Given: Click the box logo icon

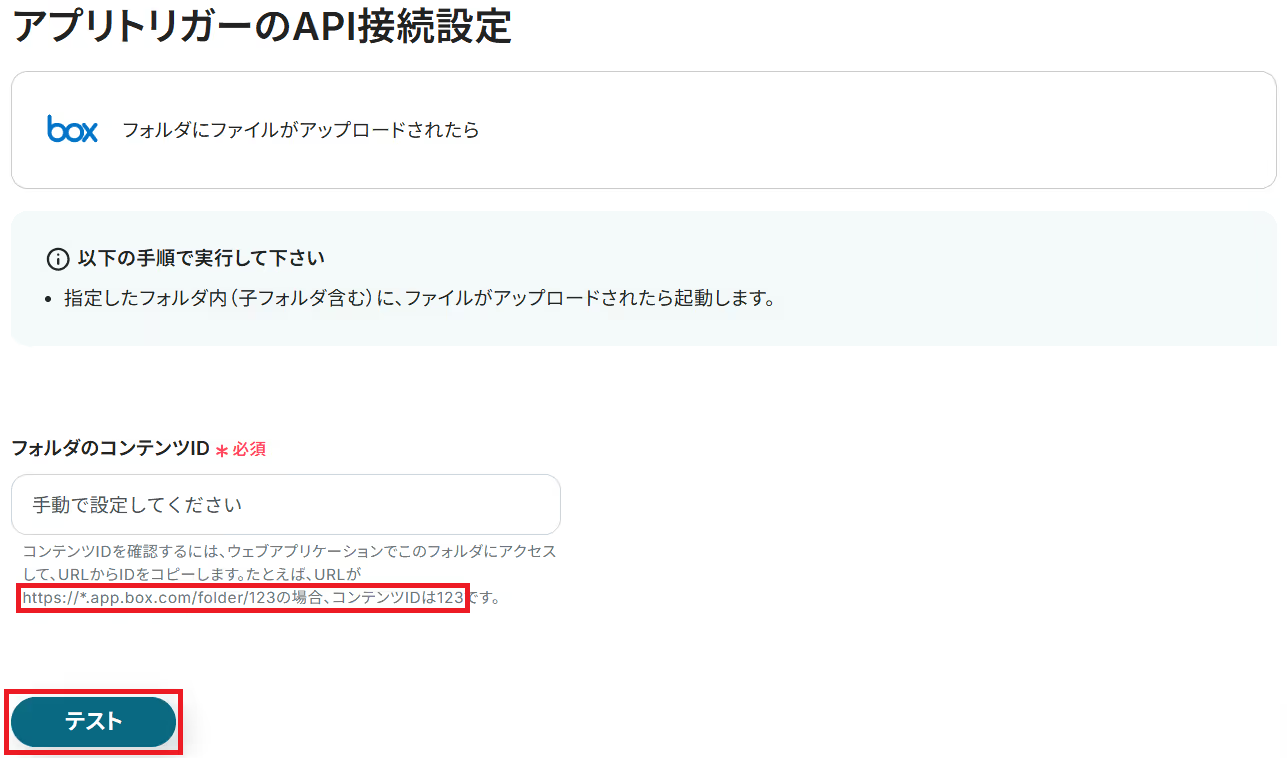Looking at the screenshot, I should click(72, 129).
